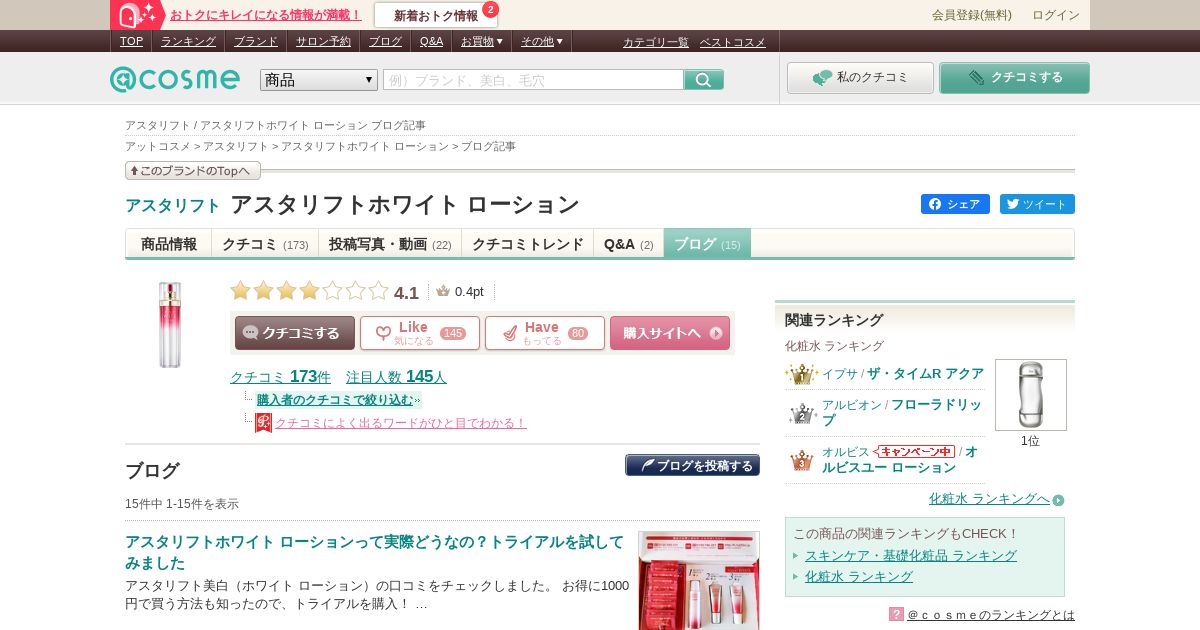Open the ranked first-place product thumbnail
Viewport: 1200px width, 630px height.
[1031, 395]
